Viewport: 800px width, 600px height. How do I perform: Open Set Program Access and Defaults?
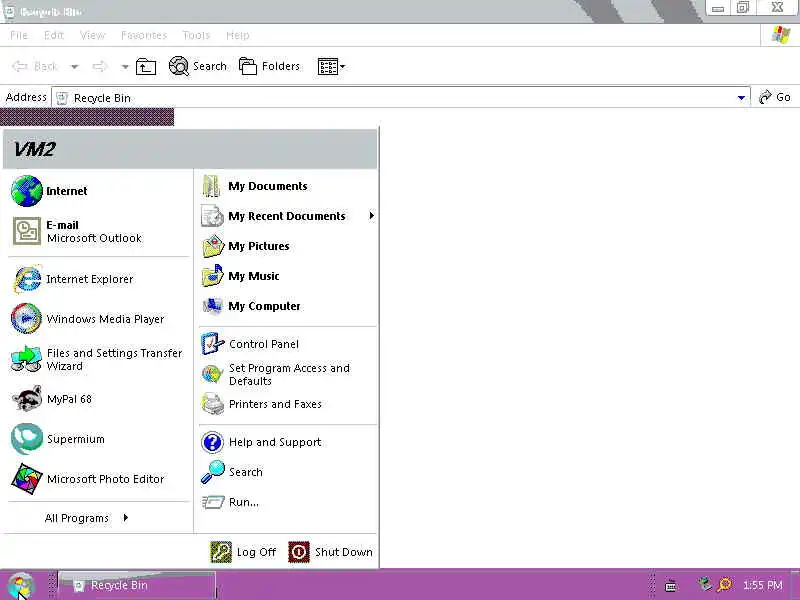(x=288, y=374)
